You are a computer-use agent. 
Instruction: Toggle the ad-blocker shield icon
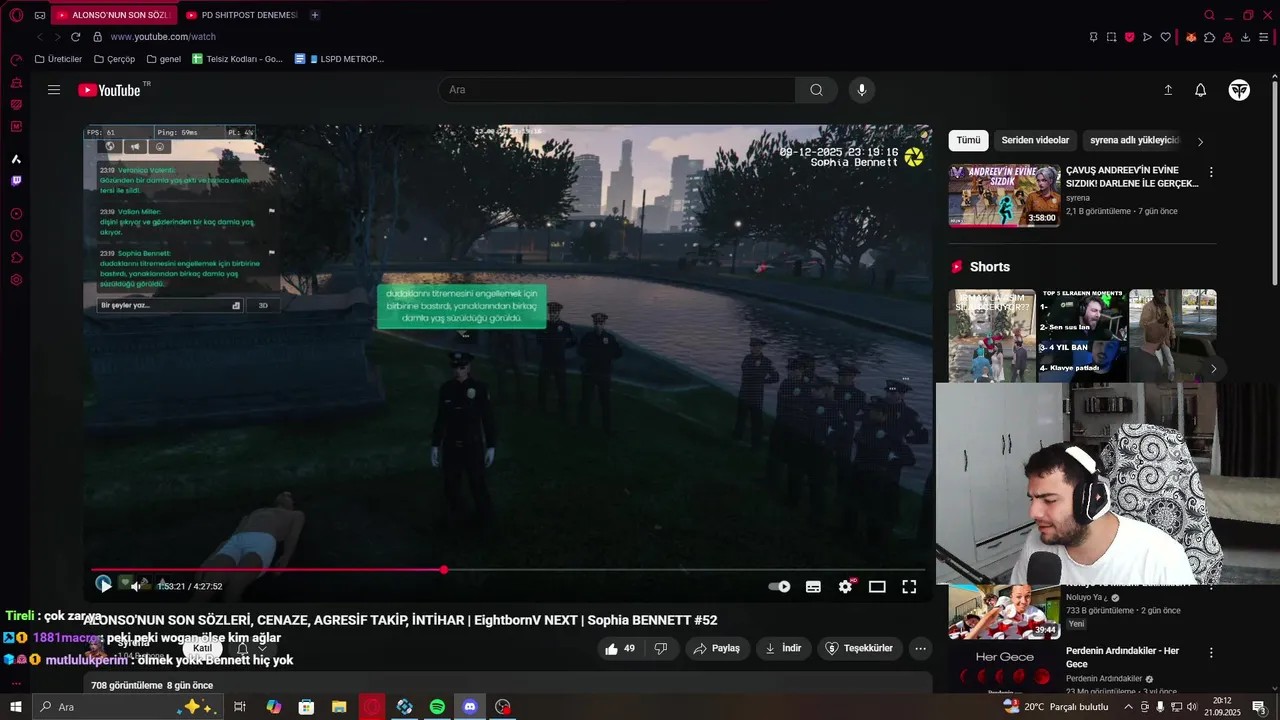[1129, 37]
